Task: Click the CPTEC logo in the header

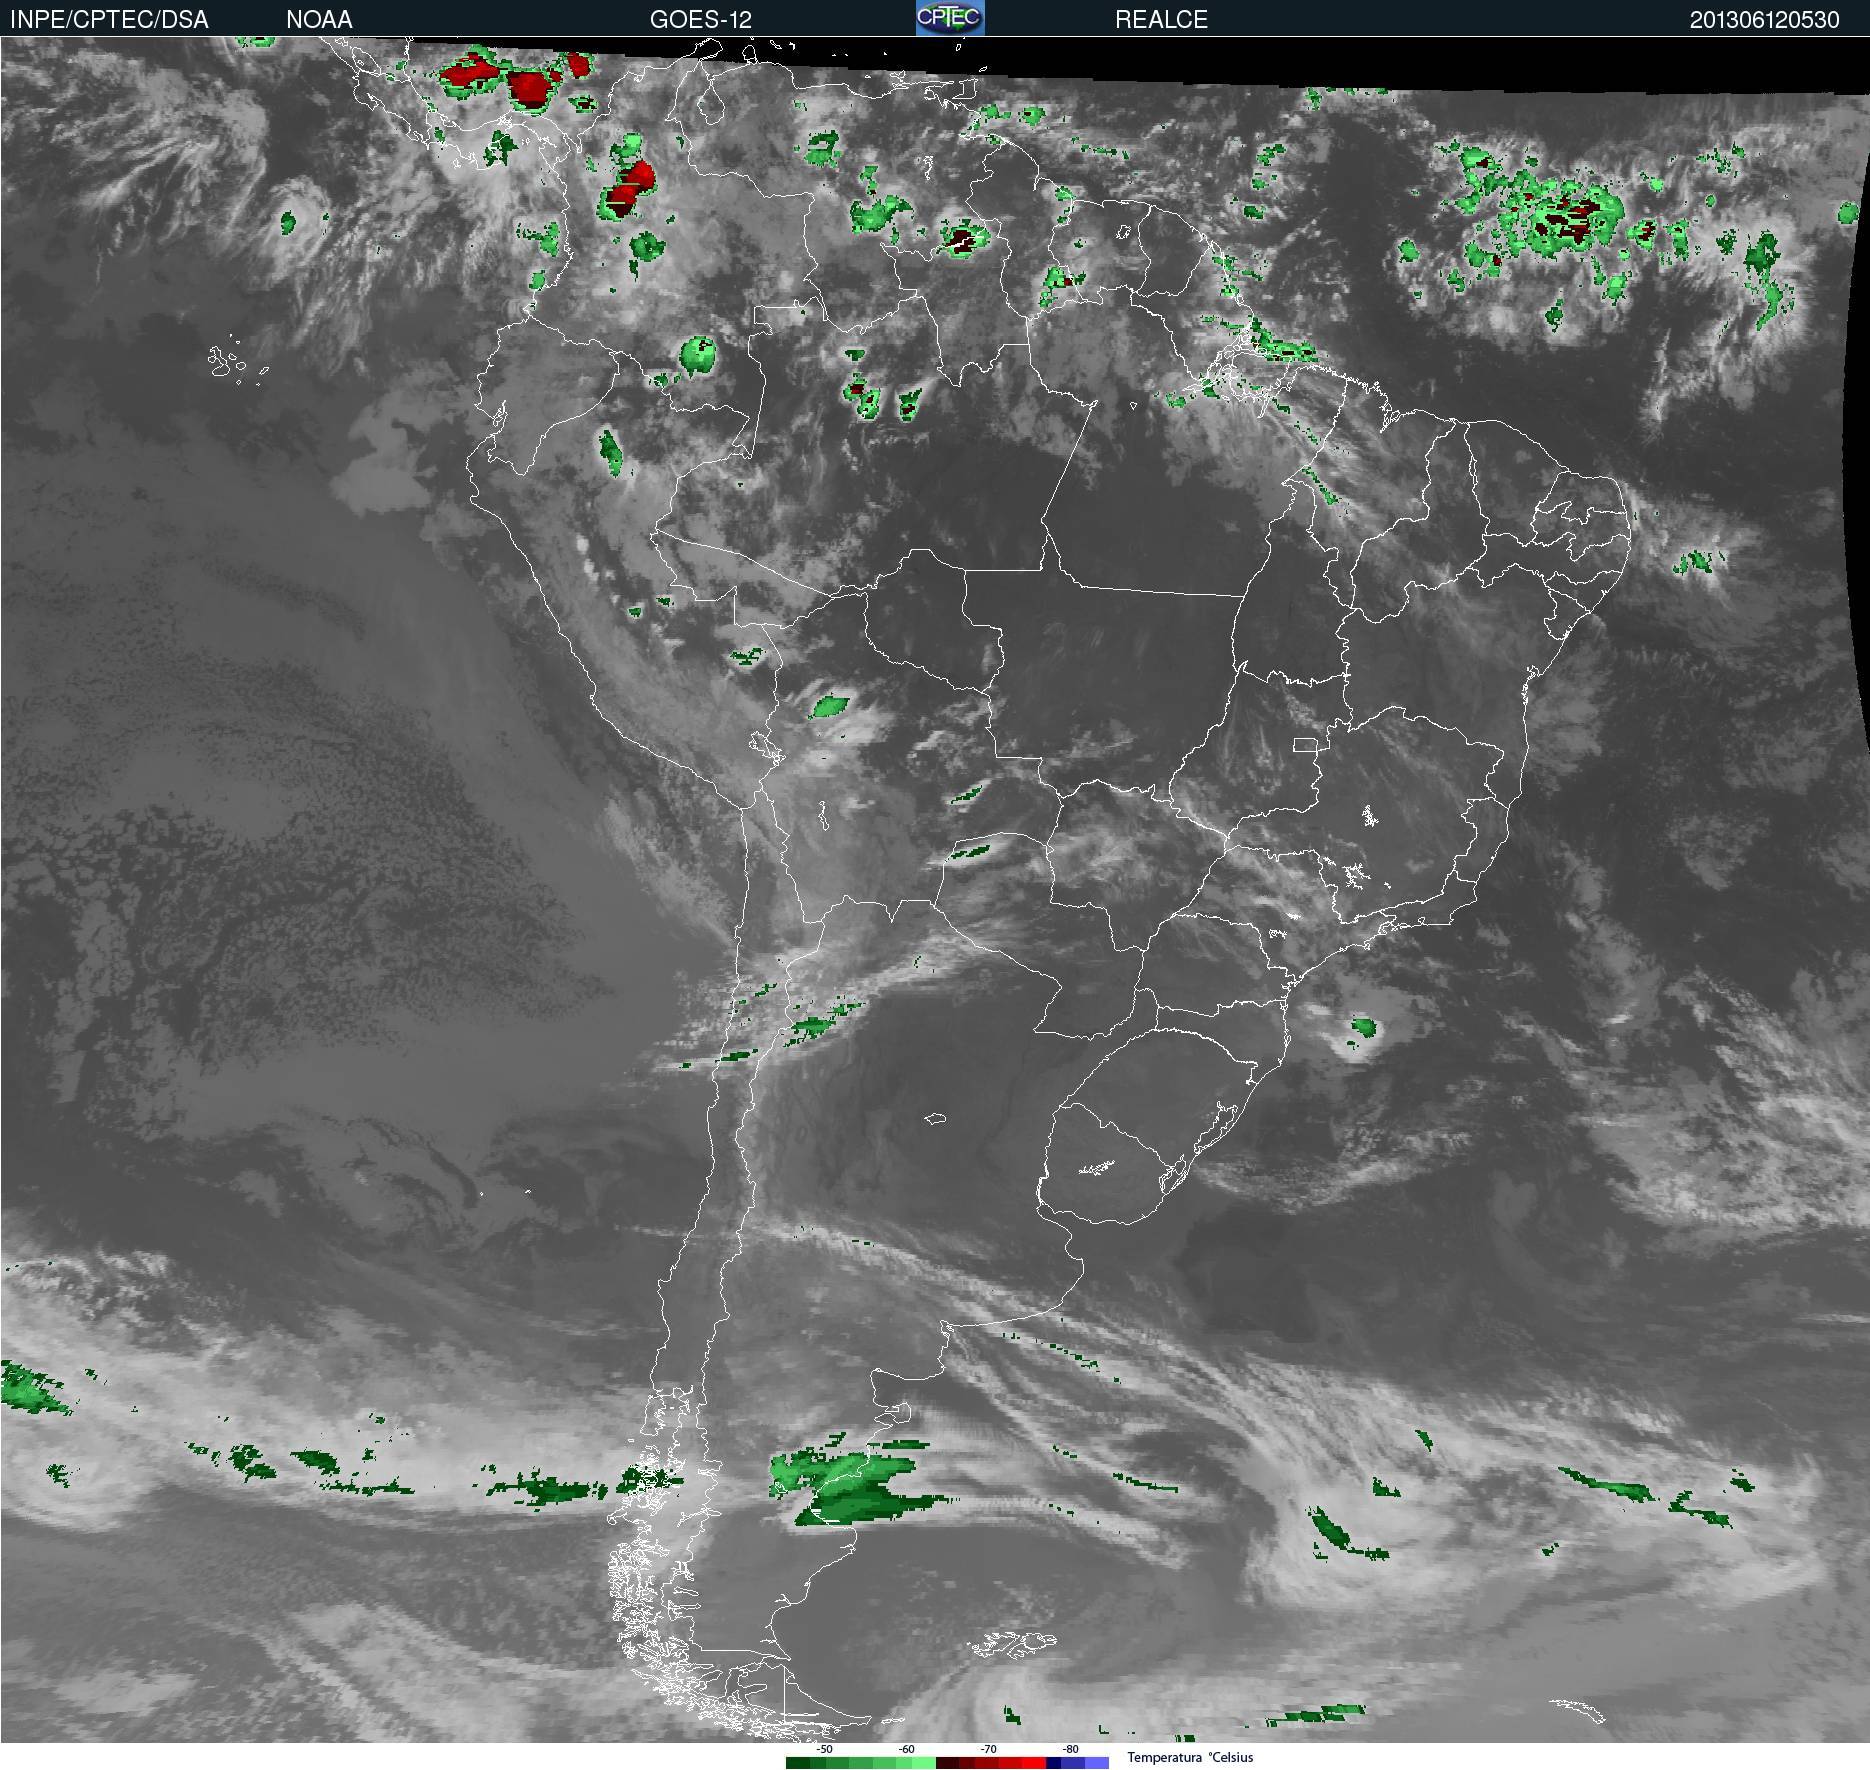Action: 950,18
